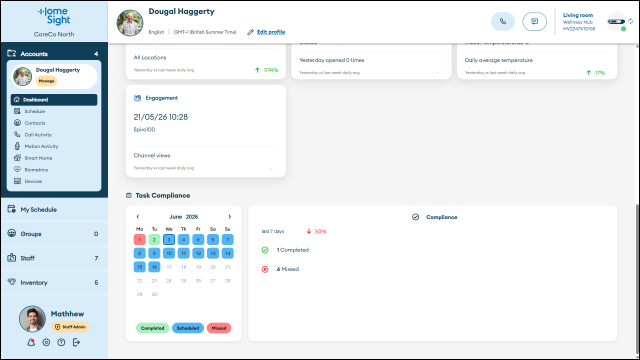Open the Staff section
The image size is (640, 360).
tap(54, 258)
